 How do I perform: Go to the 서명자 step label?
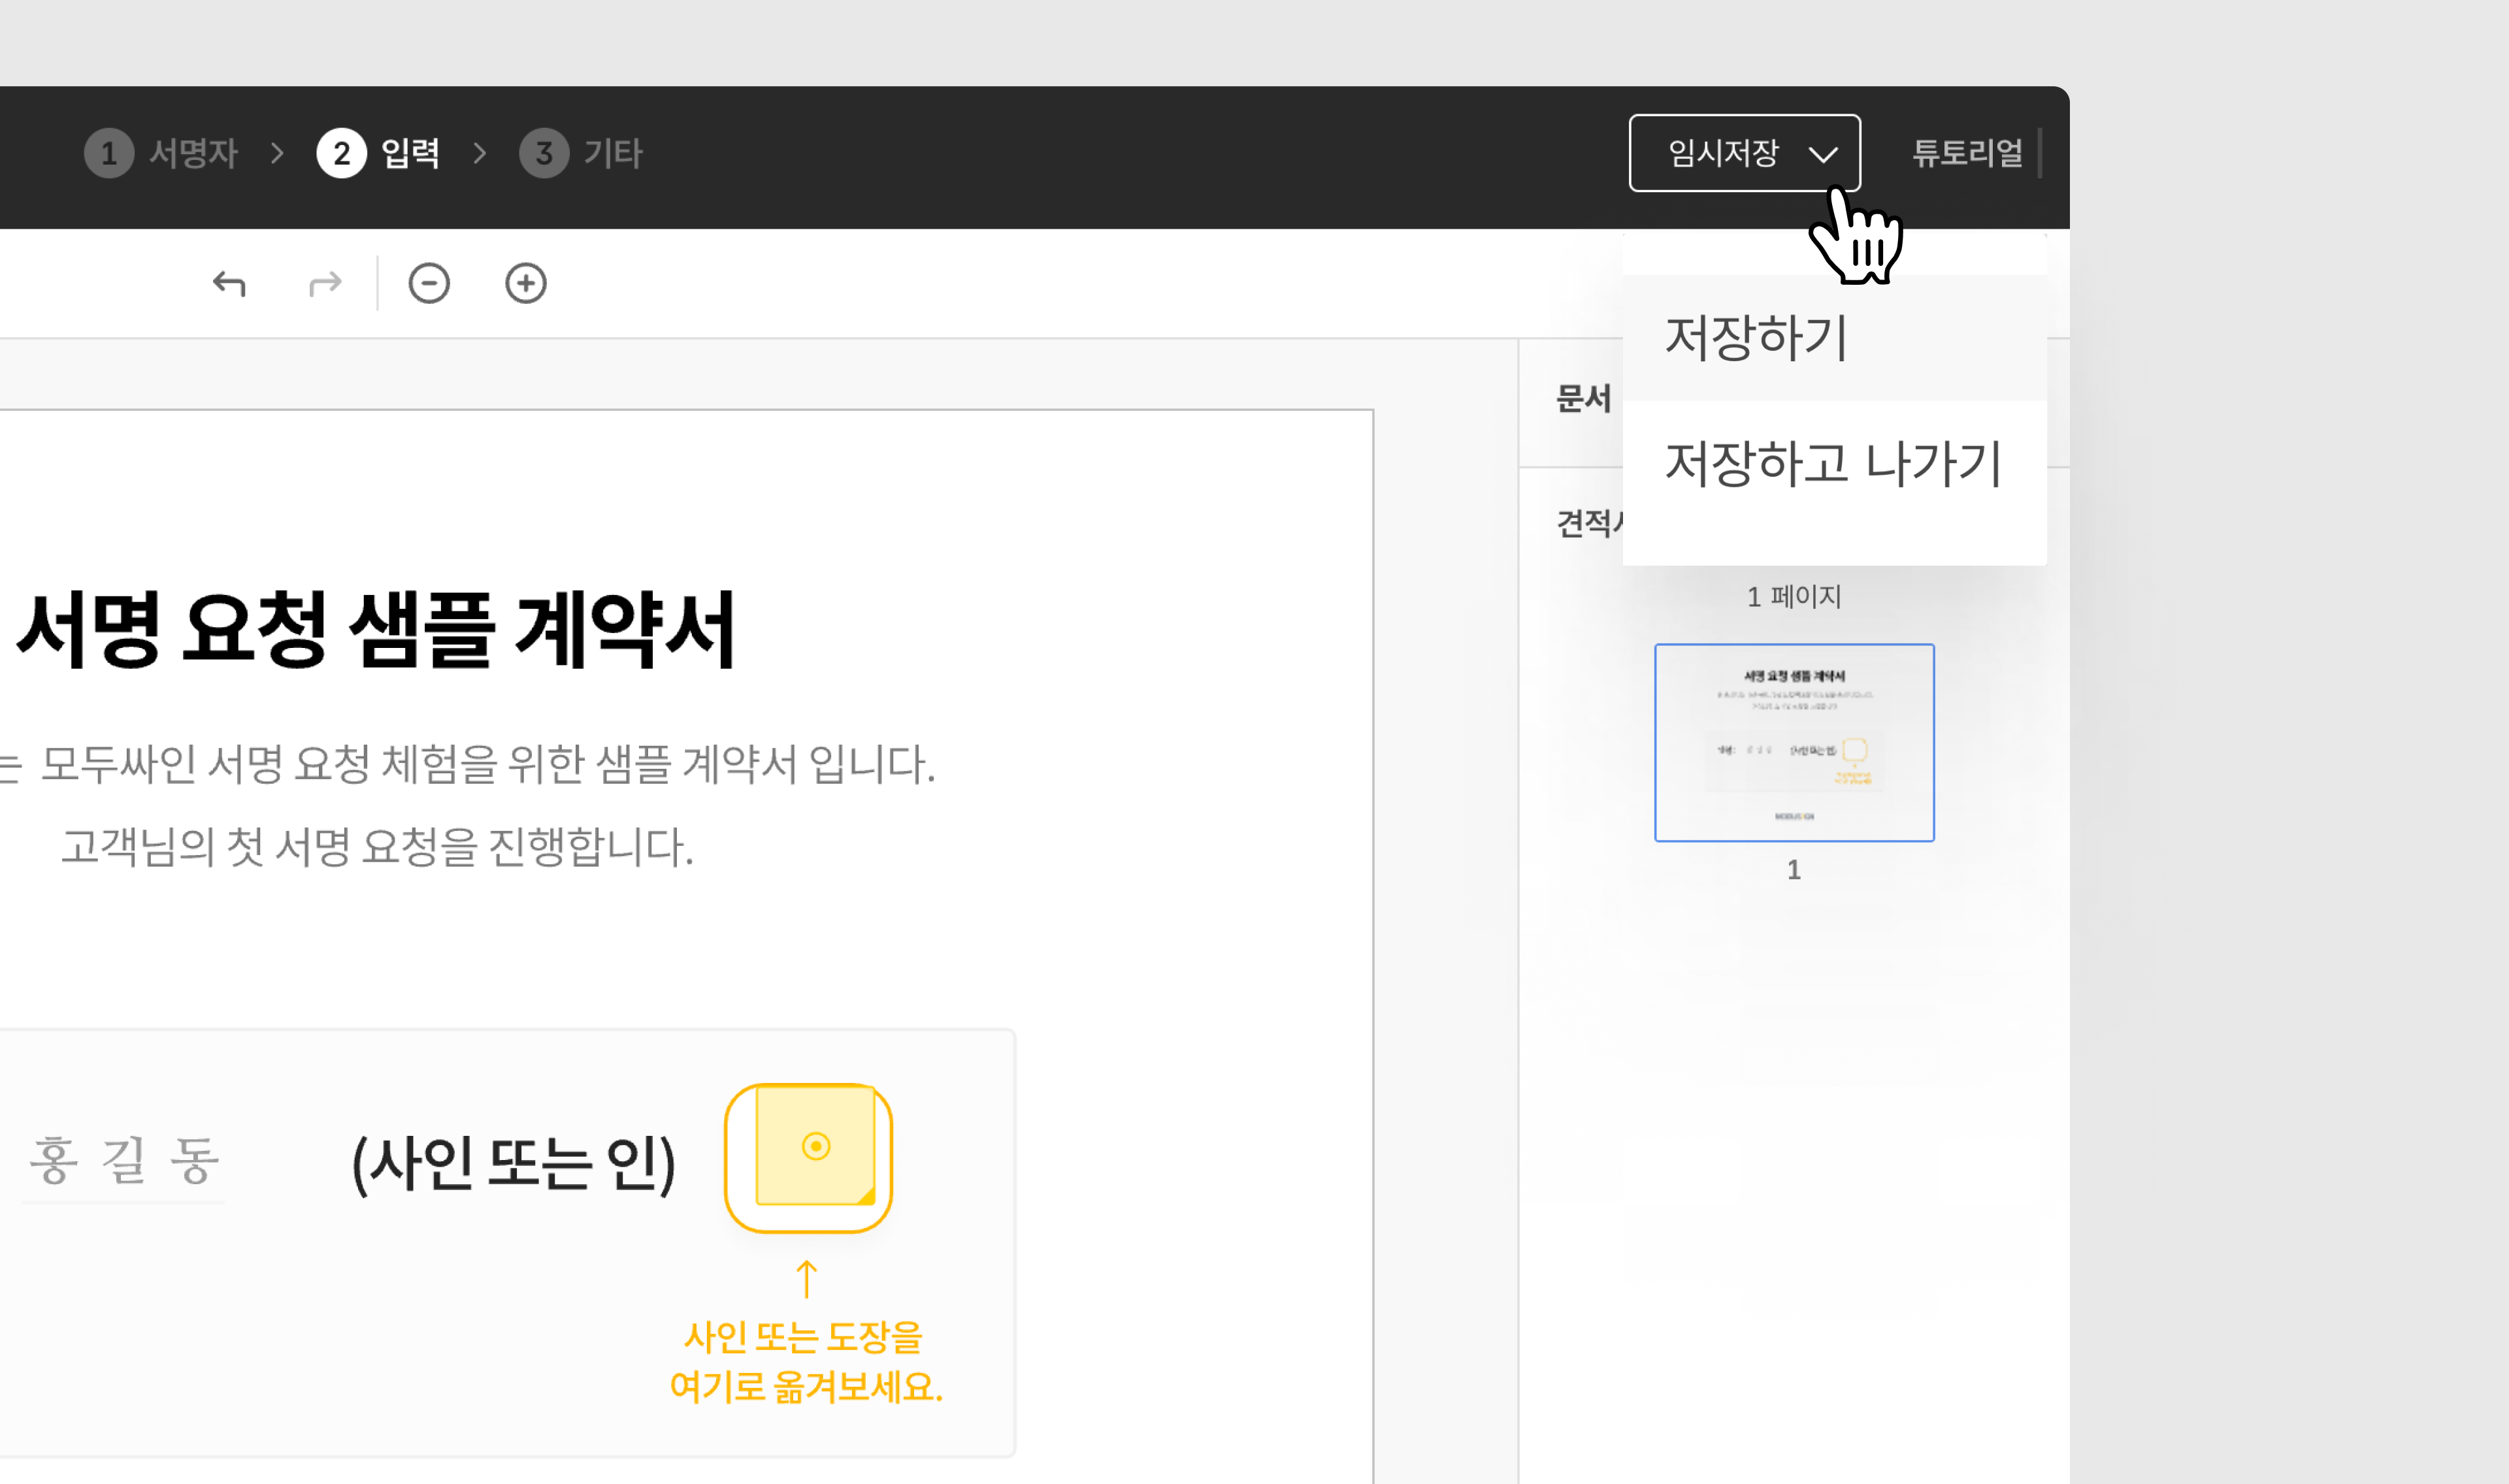[x=194, y=154]
